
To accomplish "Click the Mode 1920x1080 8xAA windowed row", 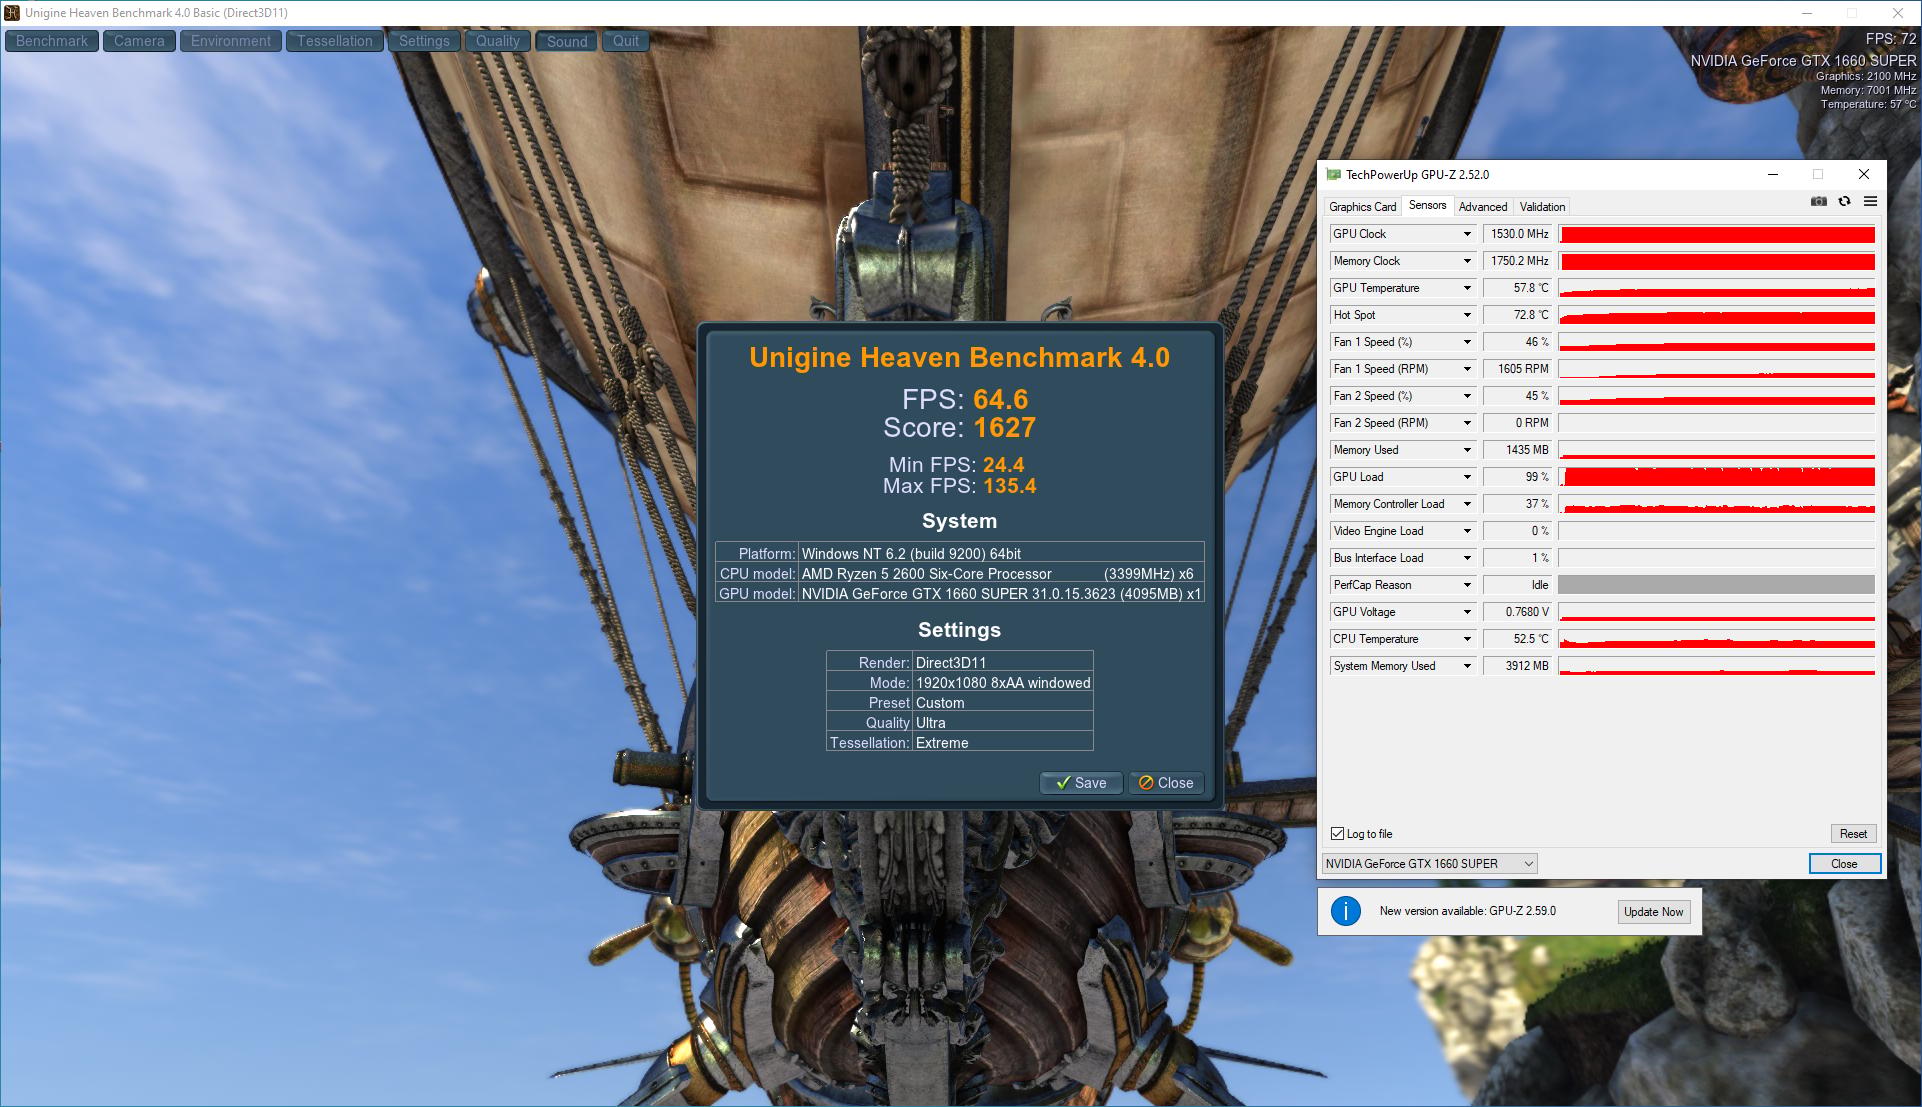I will [x=960, y=683].
